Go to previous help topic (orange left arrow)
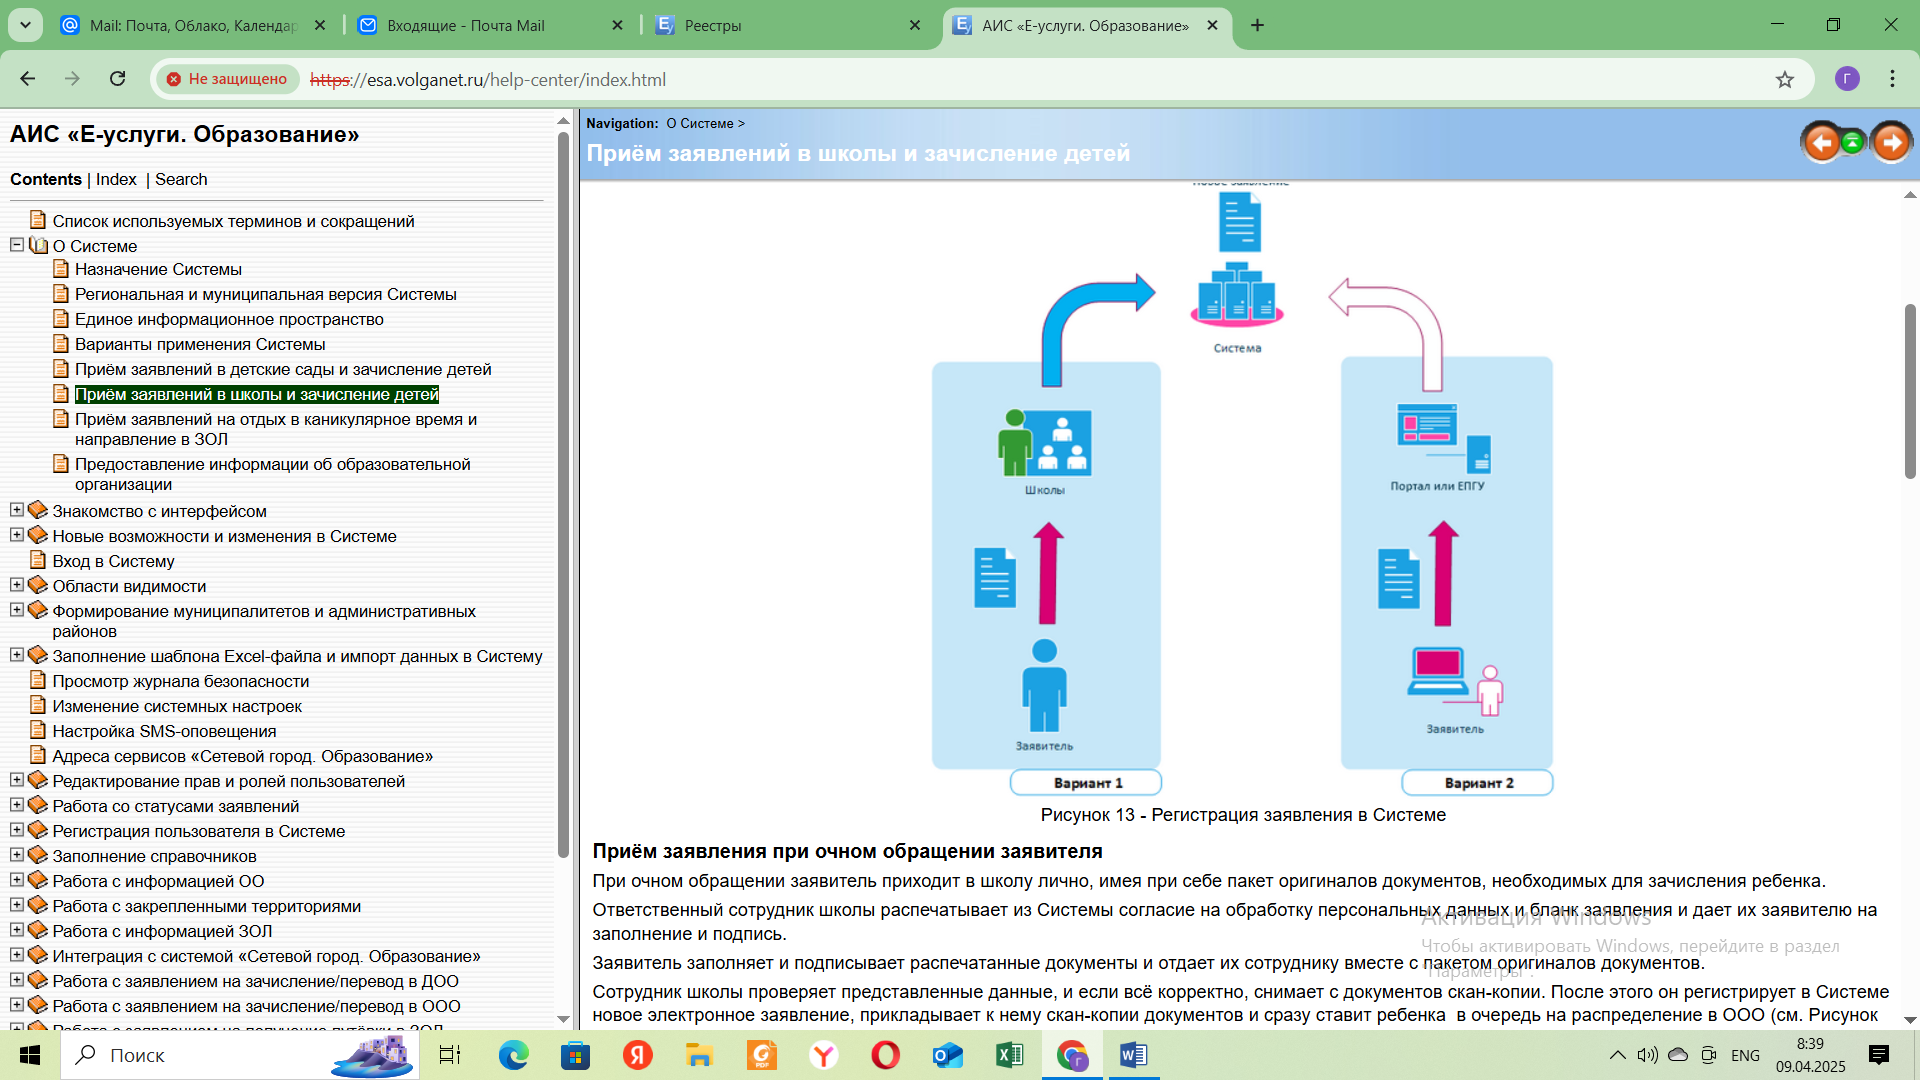The width and height of the screenshot is (1920, 1080). click(x=1821, y=143)
